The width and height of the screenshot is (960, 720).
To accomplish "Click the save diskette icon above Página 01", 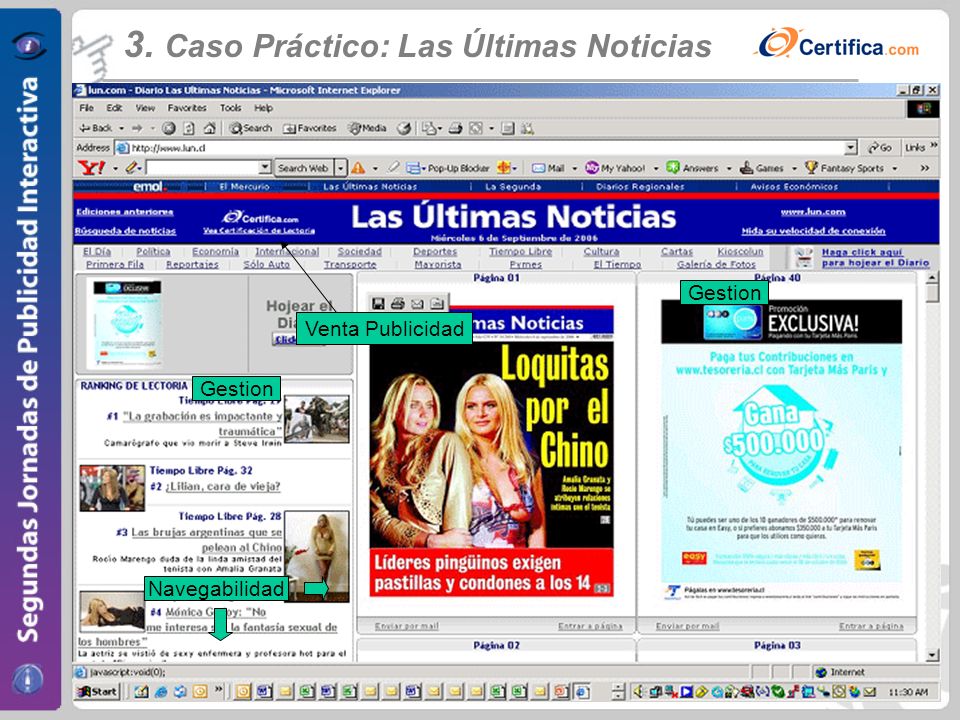I will (378, 303).
